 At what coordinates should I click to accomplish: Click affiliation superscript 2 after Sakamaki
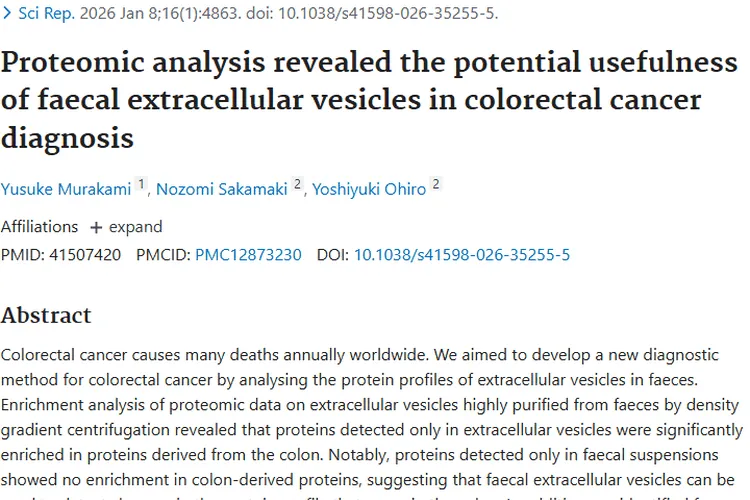pos(297,184)
